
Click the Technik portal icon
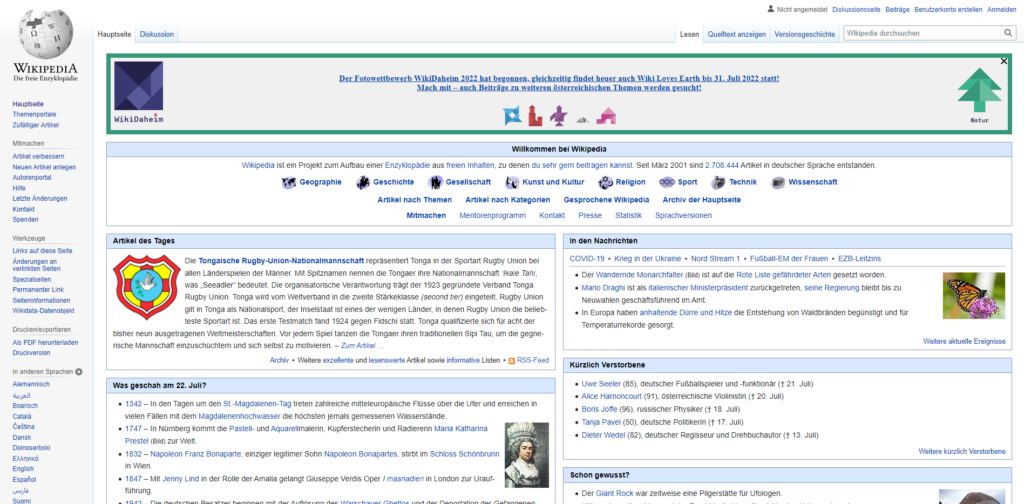718,183
